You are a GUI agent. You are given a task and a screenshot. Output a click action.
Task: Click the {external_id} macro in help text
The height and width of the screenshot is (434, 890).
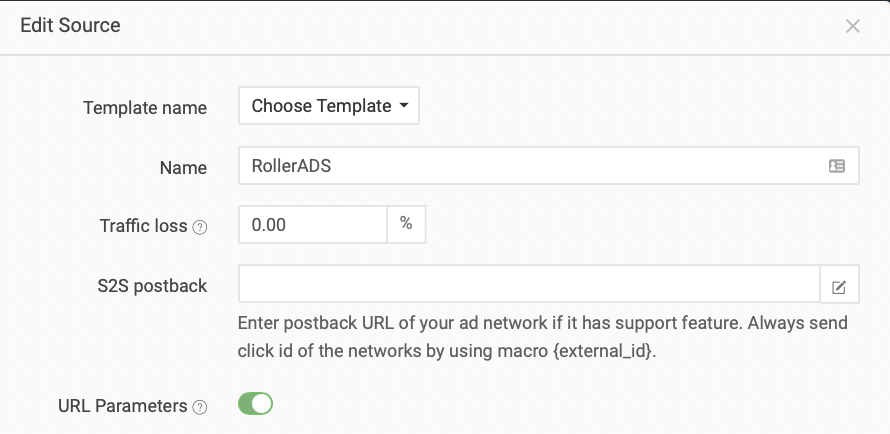(x=602, y=351)
